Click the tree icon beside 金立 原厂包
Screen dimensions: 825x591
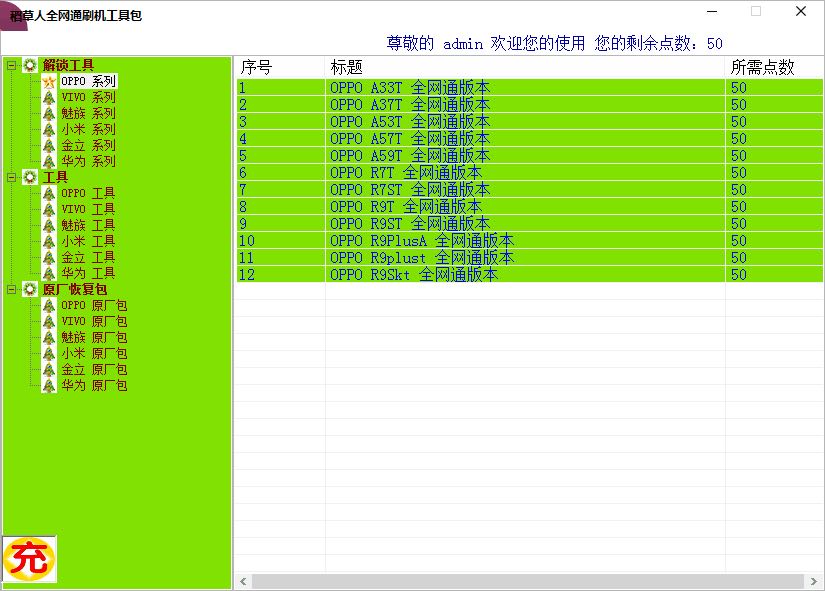point(49,370)
